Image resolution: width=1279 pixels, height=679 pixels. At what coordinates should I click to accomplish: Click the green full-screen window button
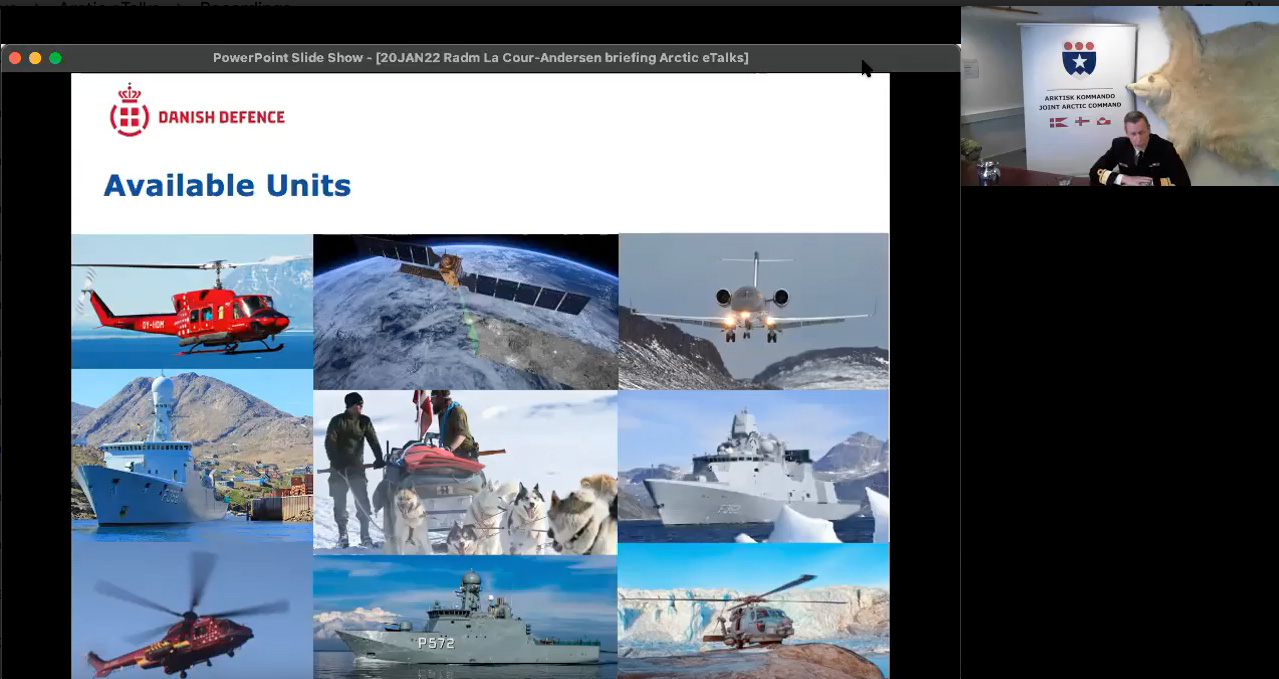click(55, 58)
